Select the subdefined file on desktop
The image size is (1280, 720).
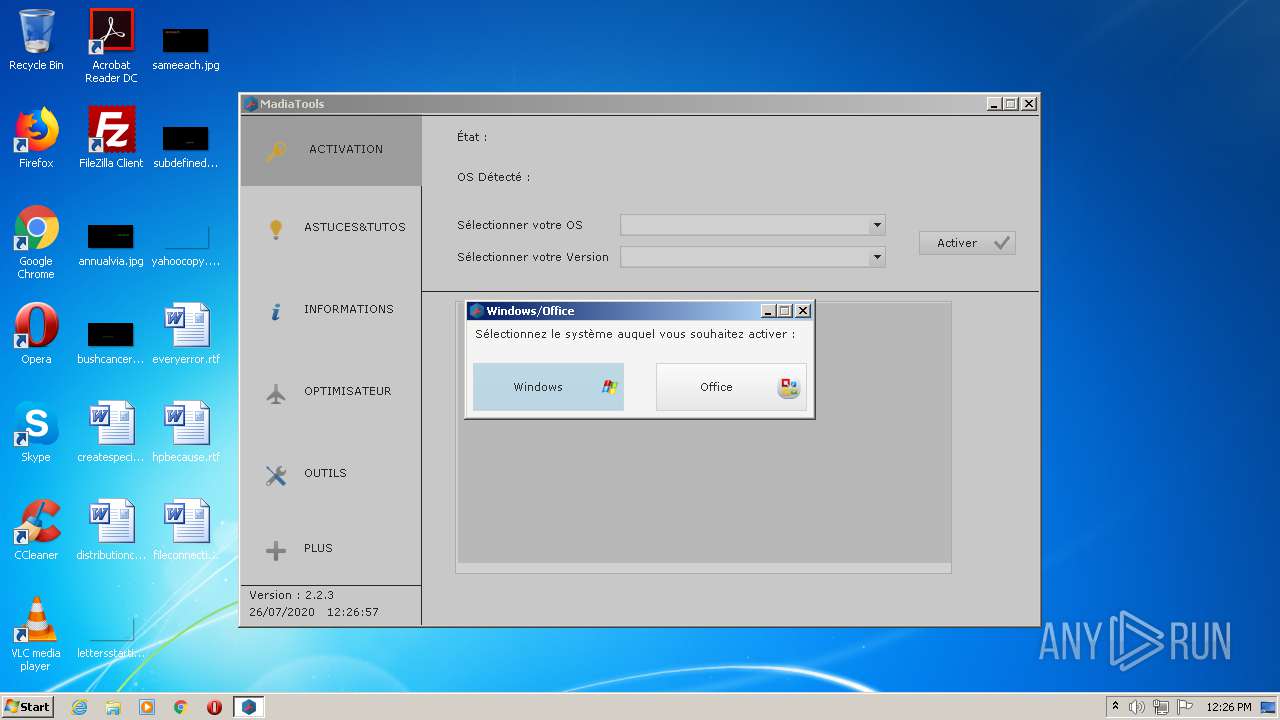click(x=186, y=146)
